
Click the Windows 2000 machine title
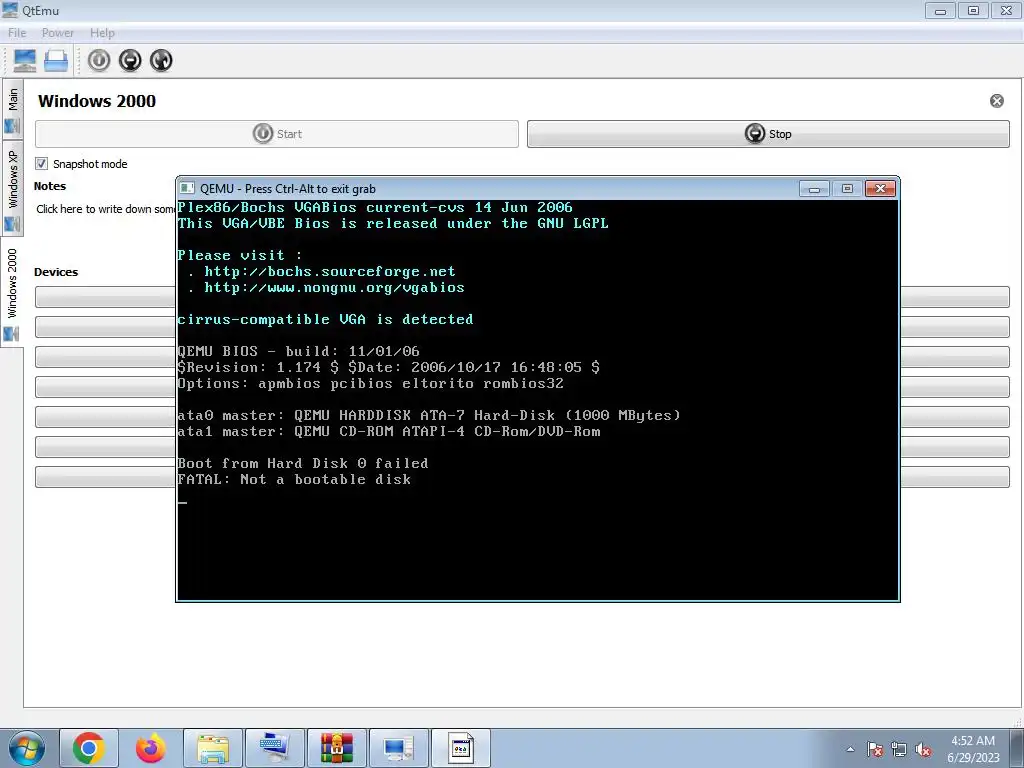click(x=97, y=101)
